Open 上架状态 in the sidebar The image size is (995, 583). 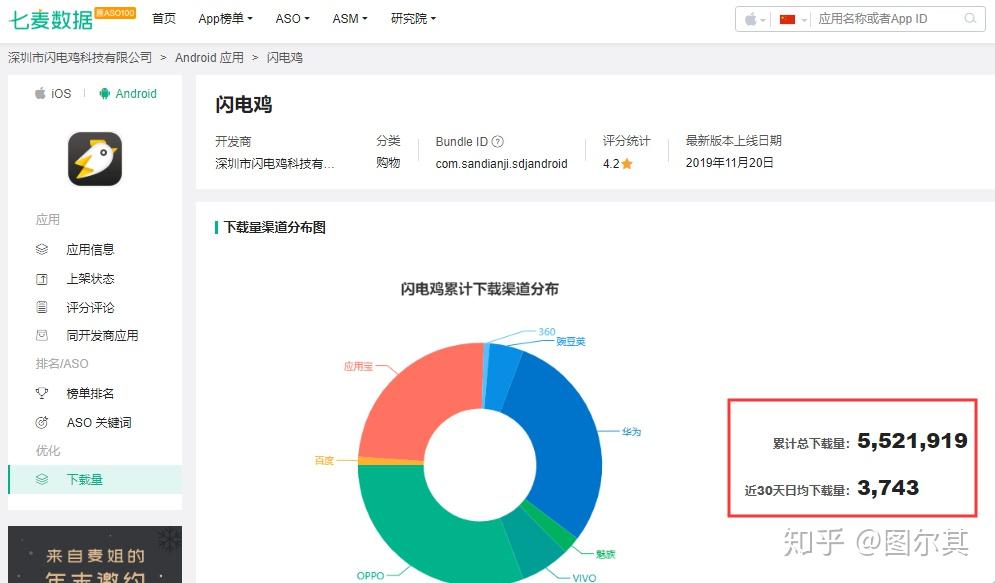tap(90, 278)
